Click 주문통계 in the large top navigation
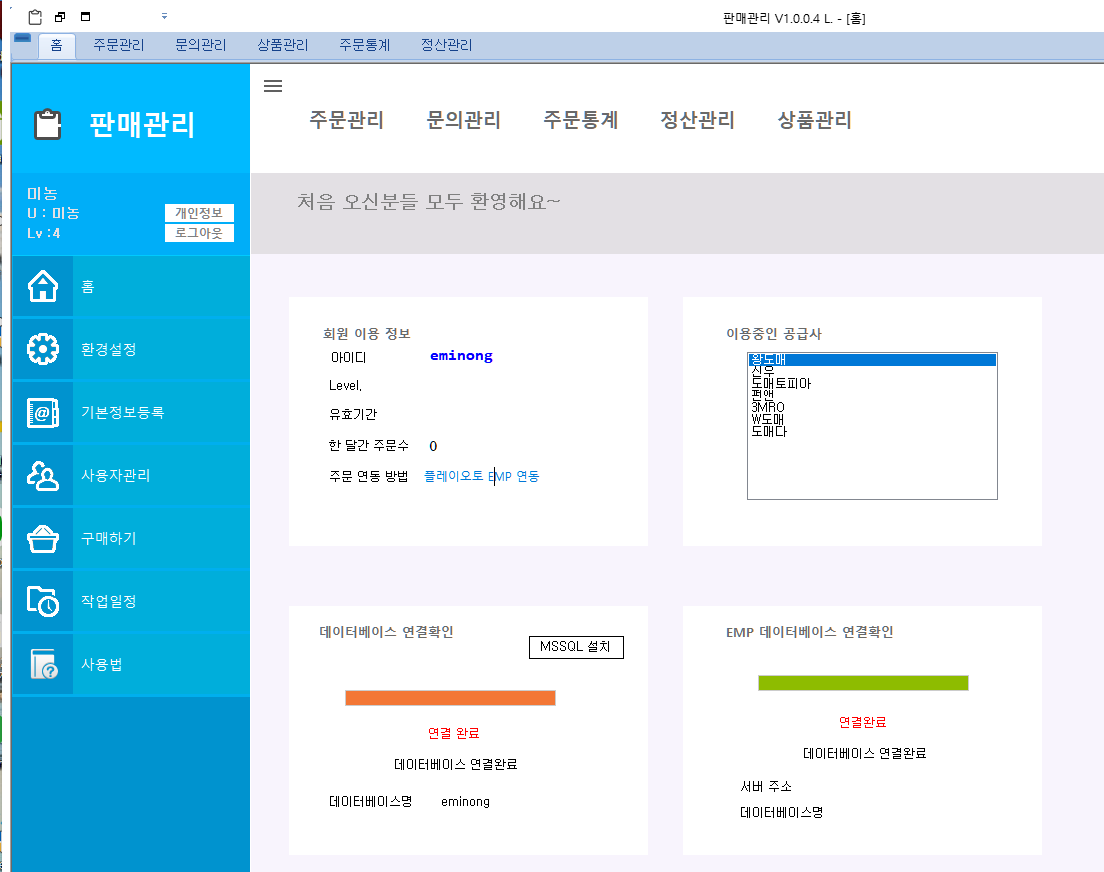 coord(581,120)
